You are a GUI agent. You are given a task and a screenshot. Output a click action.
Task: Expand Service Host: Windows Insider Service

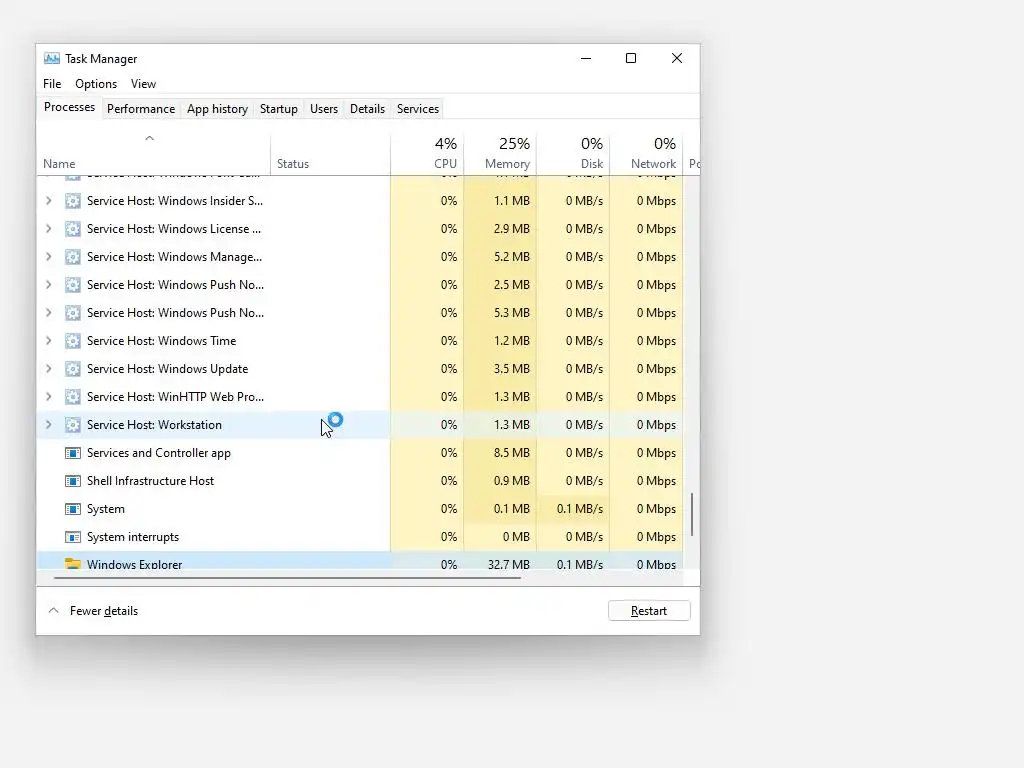[x=48, y=201]
